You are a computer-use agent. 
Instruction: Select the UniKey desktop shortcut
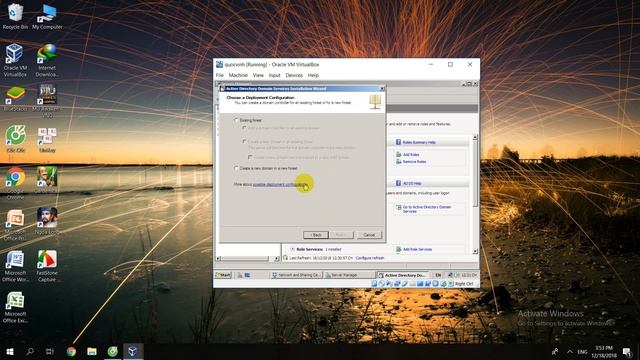(47, 139)
